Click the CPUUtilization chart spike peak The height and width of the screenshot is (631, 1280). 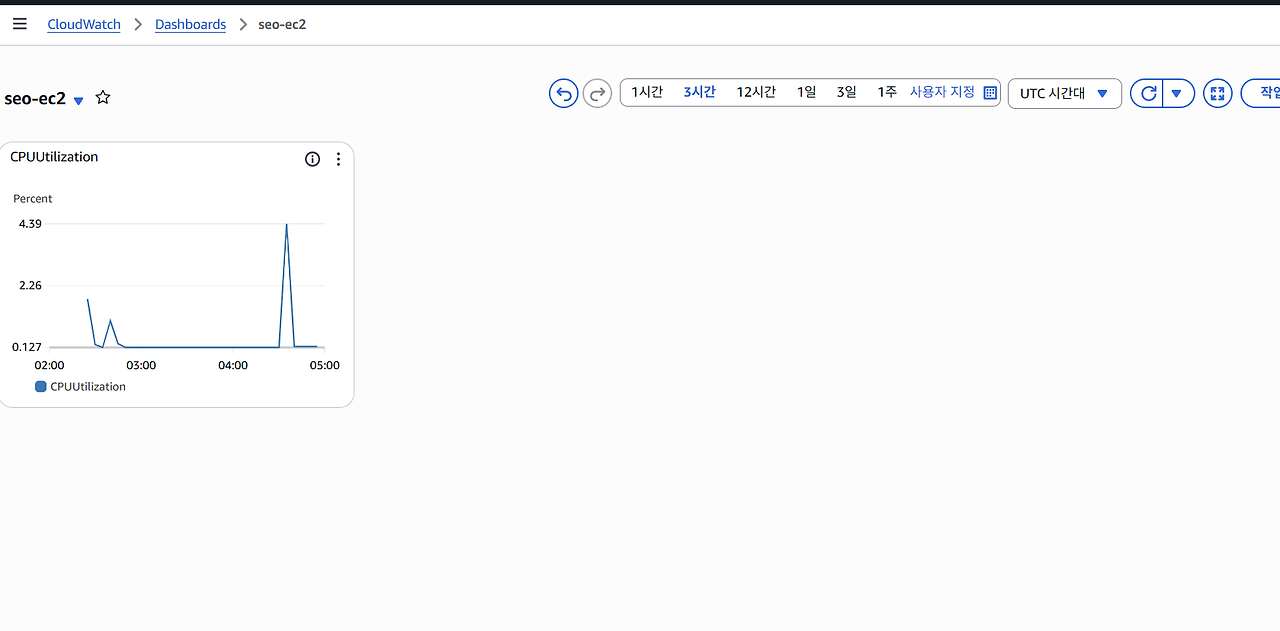pyautogui.click(x=286, y=225)
